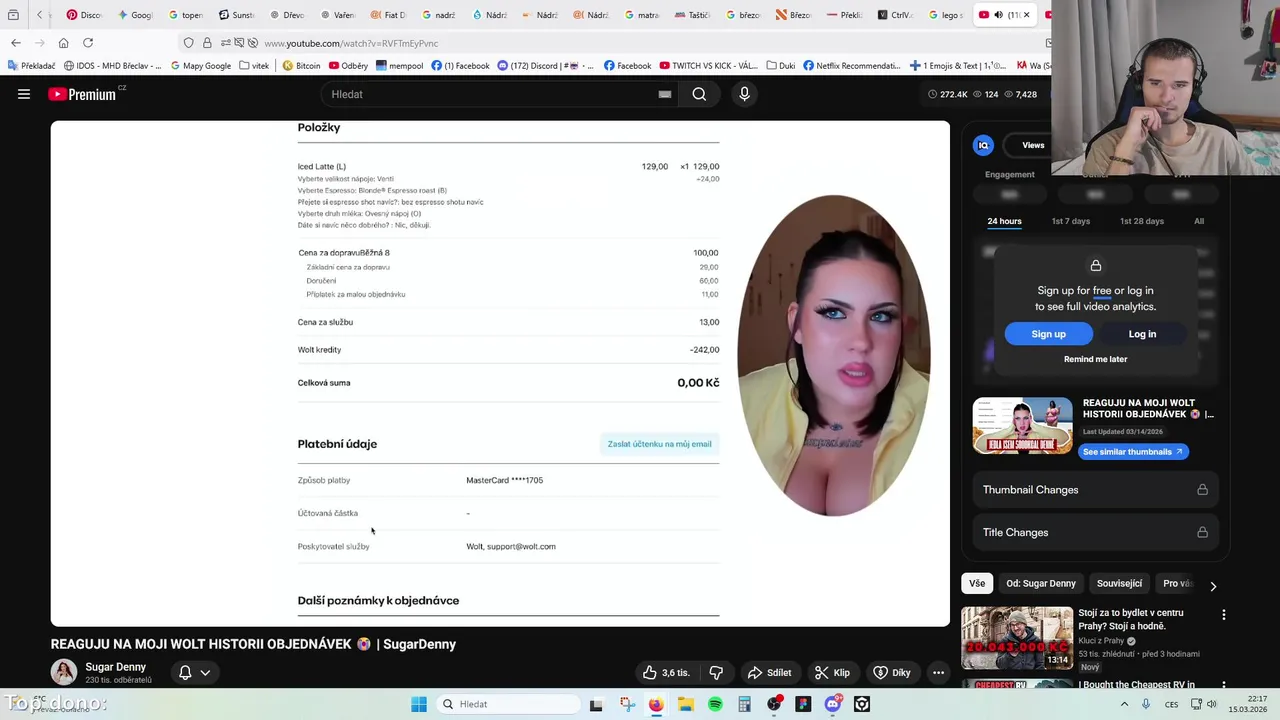
Task: Click Zaslat účtenku na můj email link
Action: (659, 444)
